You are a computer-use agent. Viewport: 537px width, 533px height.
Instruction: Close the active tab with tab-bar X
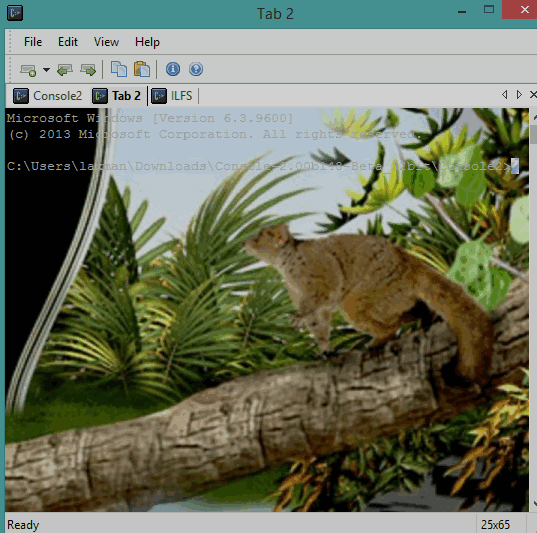point(533,94)
